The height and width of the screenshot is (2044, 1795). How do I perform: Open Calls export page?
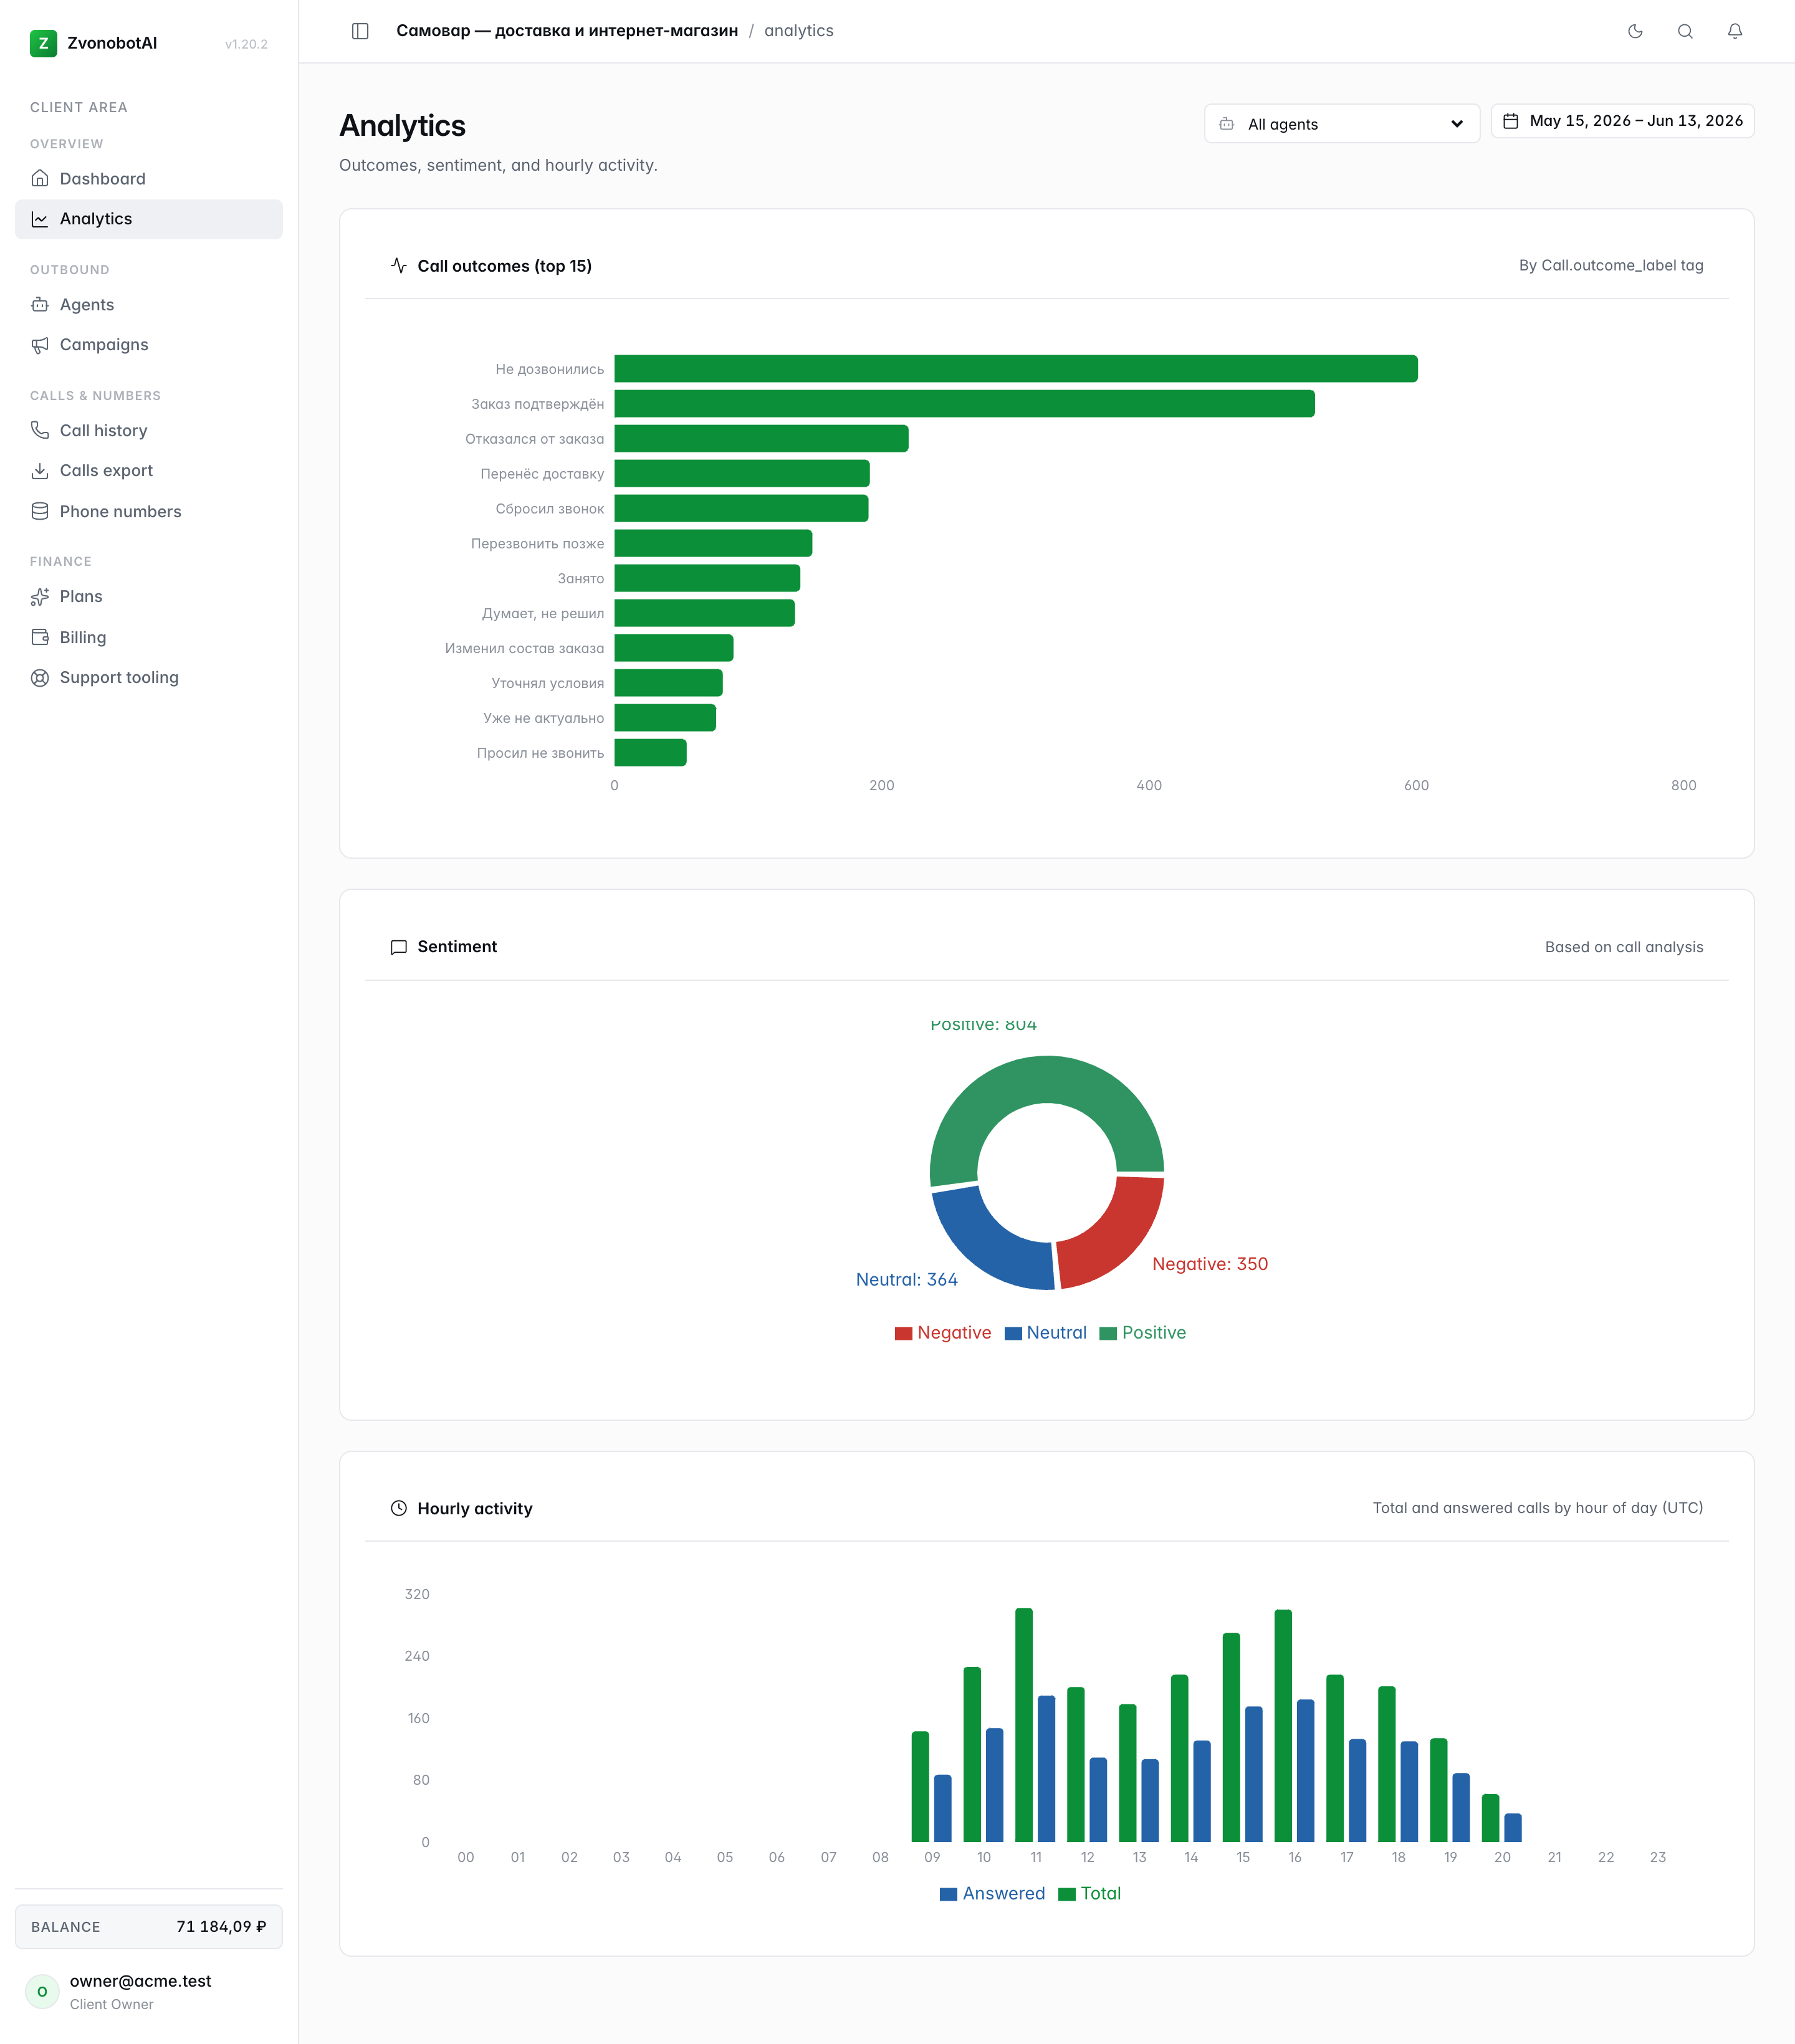149,470
